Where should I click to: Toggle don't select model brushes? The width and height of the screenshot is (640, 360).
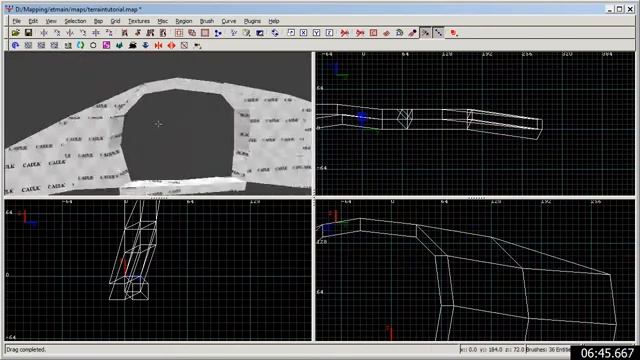345,33
